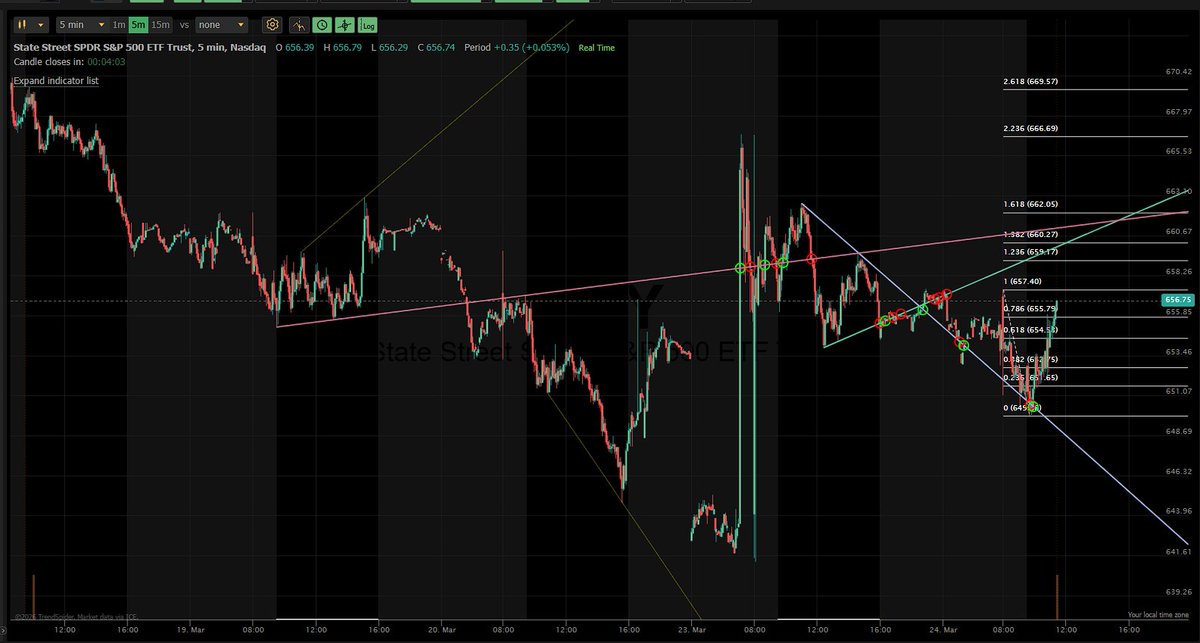Click the '24. Mar' date label
This screenshot has height=643, width=1200.
click(944, 631)
